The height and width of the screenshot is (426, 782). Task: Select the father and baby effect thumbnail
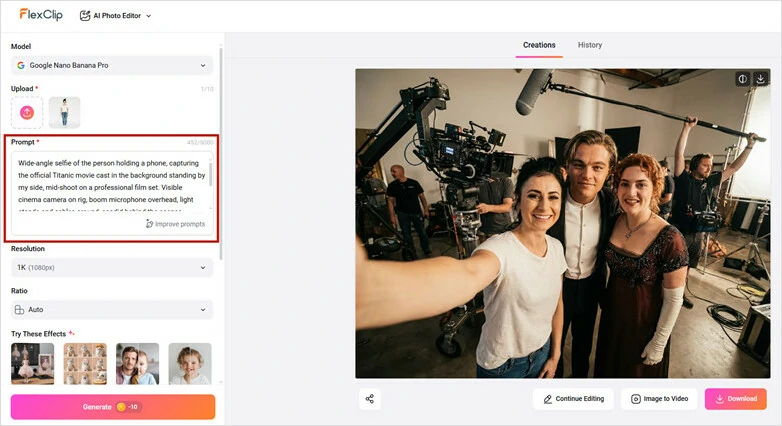(x=138, y=364)
